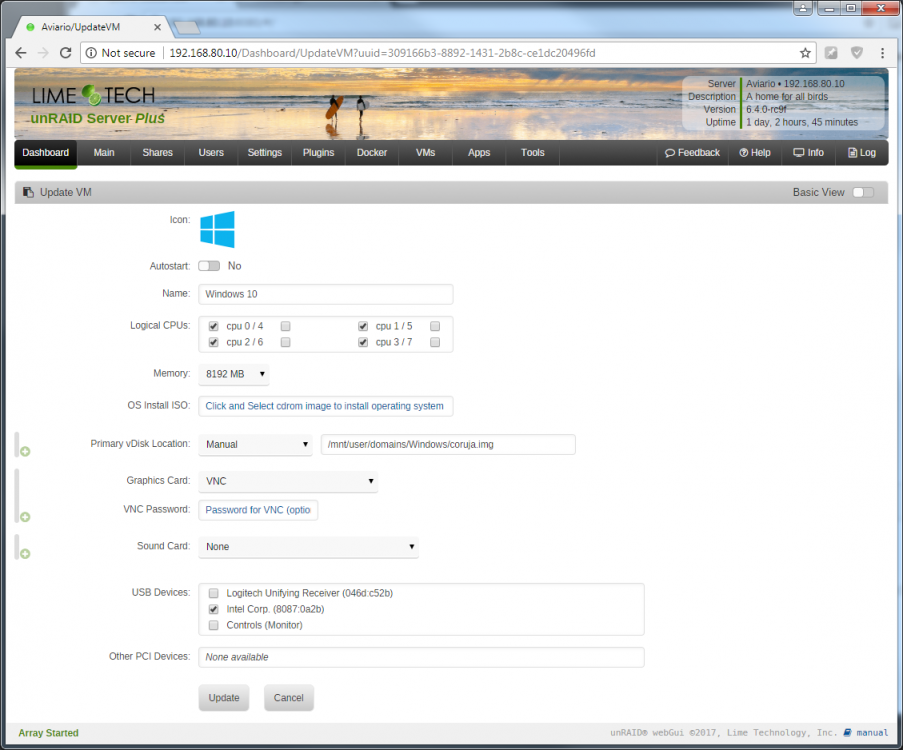Viewport: 903px width, 750px height.
Task: Open Chrome three-dot menu
Action: click(x=882, y=53)
